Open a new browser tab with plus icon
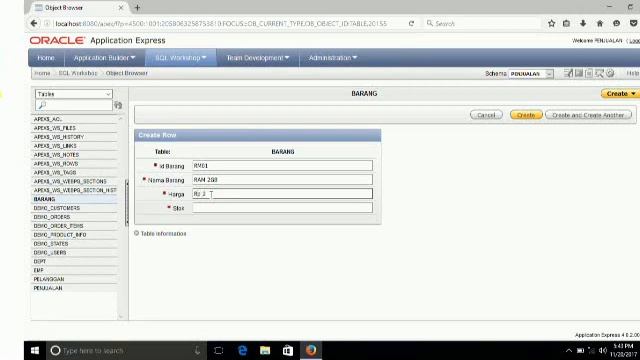The height and width of the screenshot is (360, 640). pyautogui.click(x=137, y=7)
